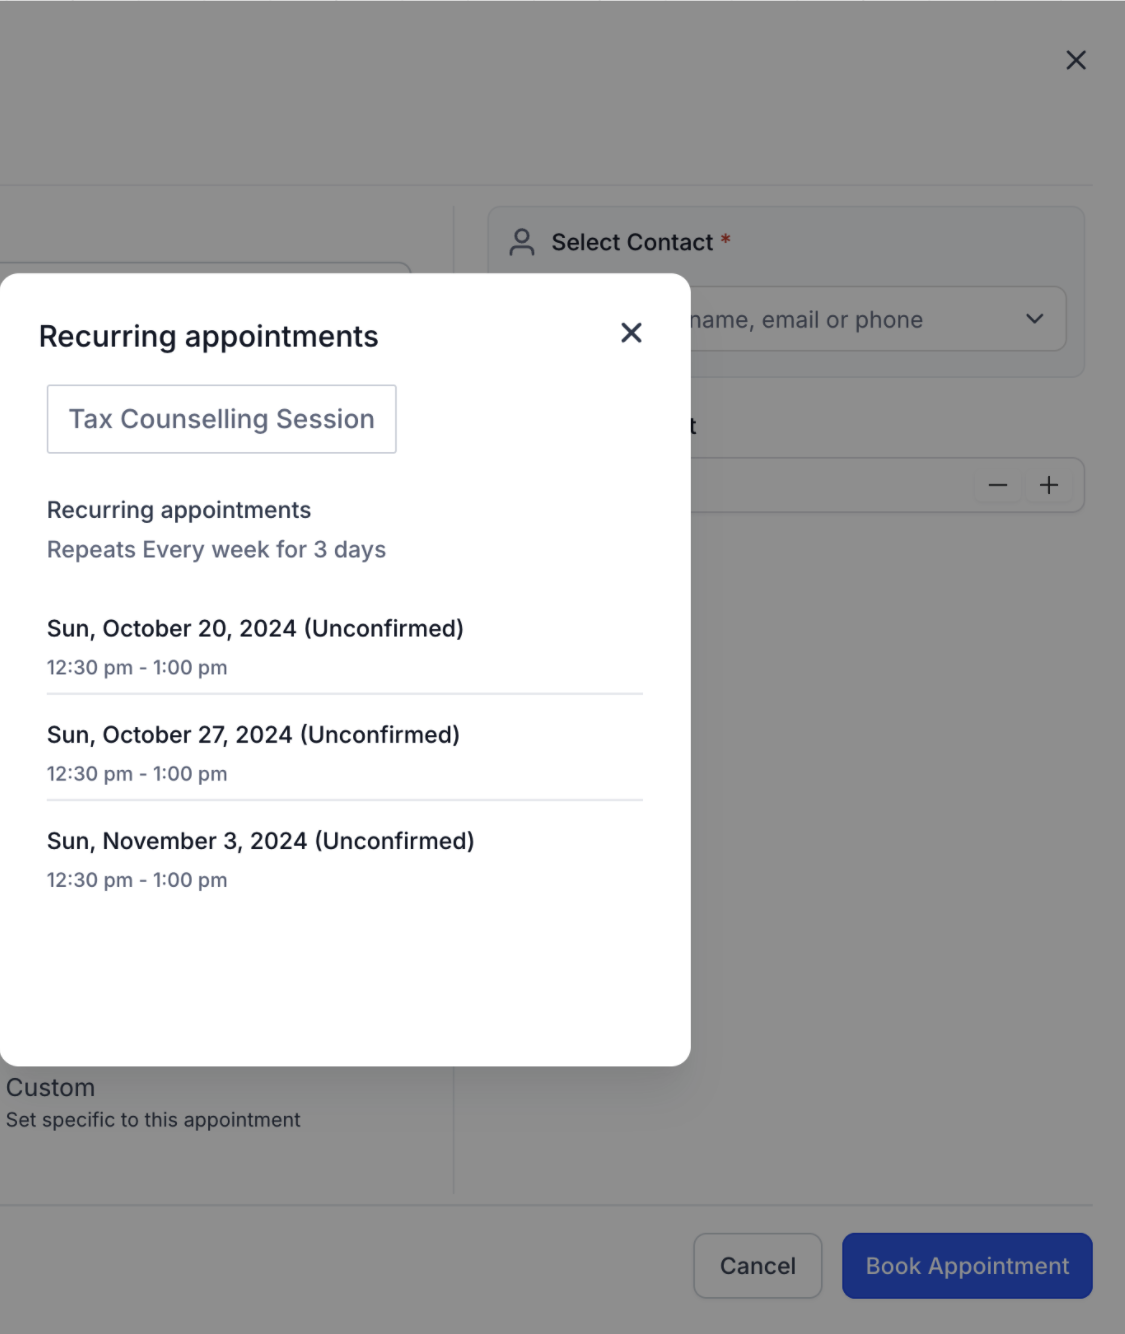Screen dimensions: 1125x1334
Task: Select the November 3, 2024 appointment
Action: point(344,859)
